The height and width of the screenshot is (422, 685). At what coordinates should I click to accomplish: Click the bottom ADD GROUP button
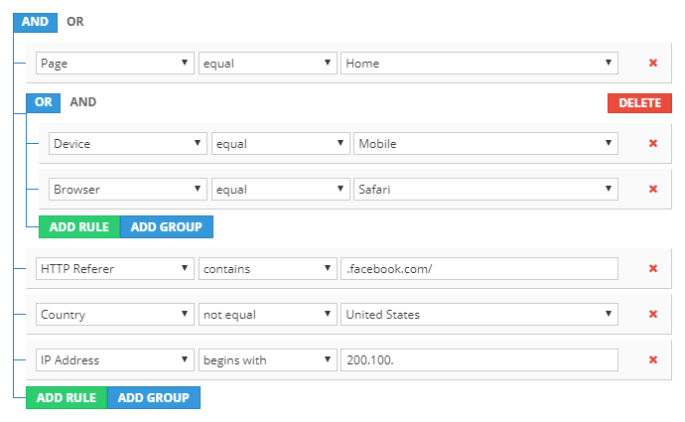(153, 398)
